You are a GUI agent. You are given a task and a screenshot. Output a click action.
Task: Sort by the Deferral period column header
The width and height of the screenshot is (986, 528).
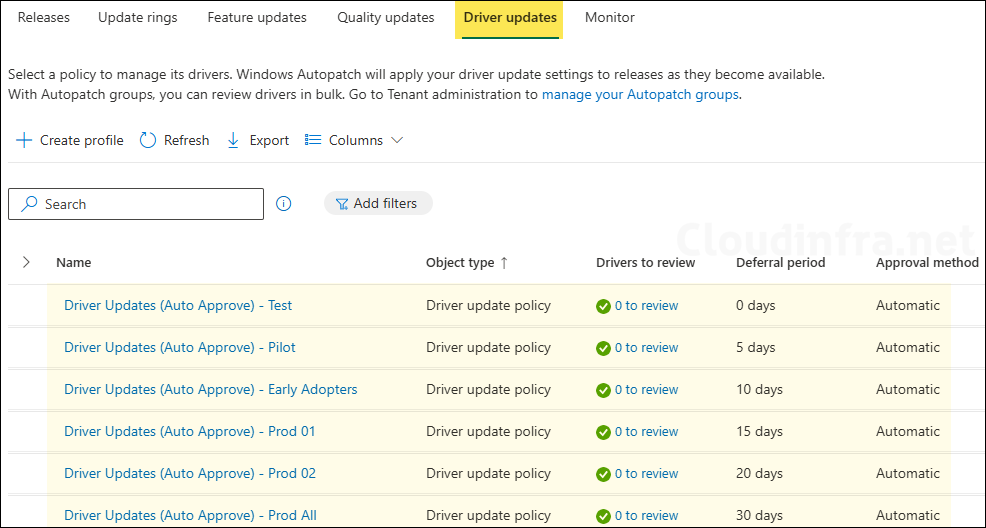pyautogui.click(x=780, y=263)
